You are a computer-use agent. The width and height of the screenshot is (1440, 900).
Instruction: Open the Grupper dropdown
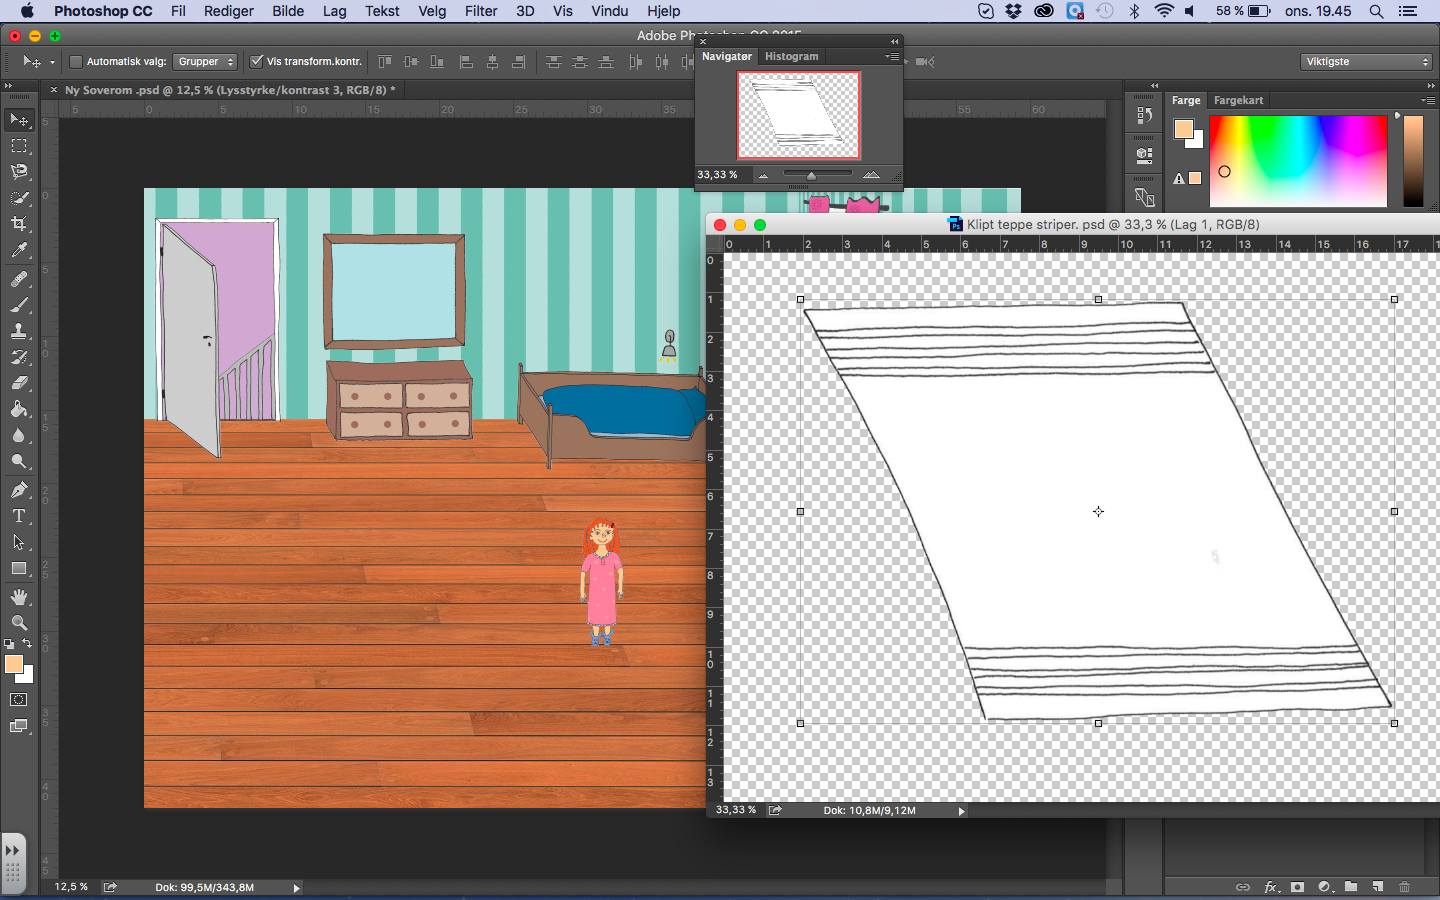tap(205, 62)
